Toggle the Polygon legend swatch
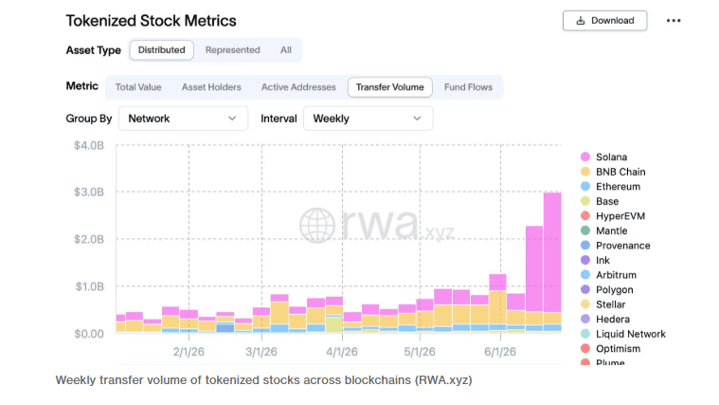The height and width of the screenshot is (405, 719). point(585,289)
